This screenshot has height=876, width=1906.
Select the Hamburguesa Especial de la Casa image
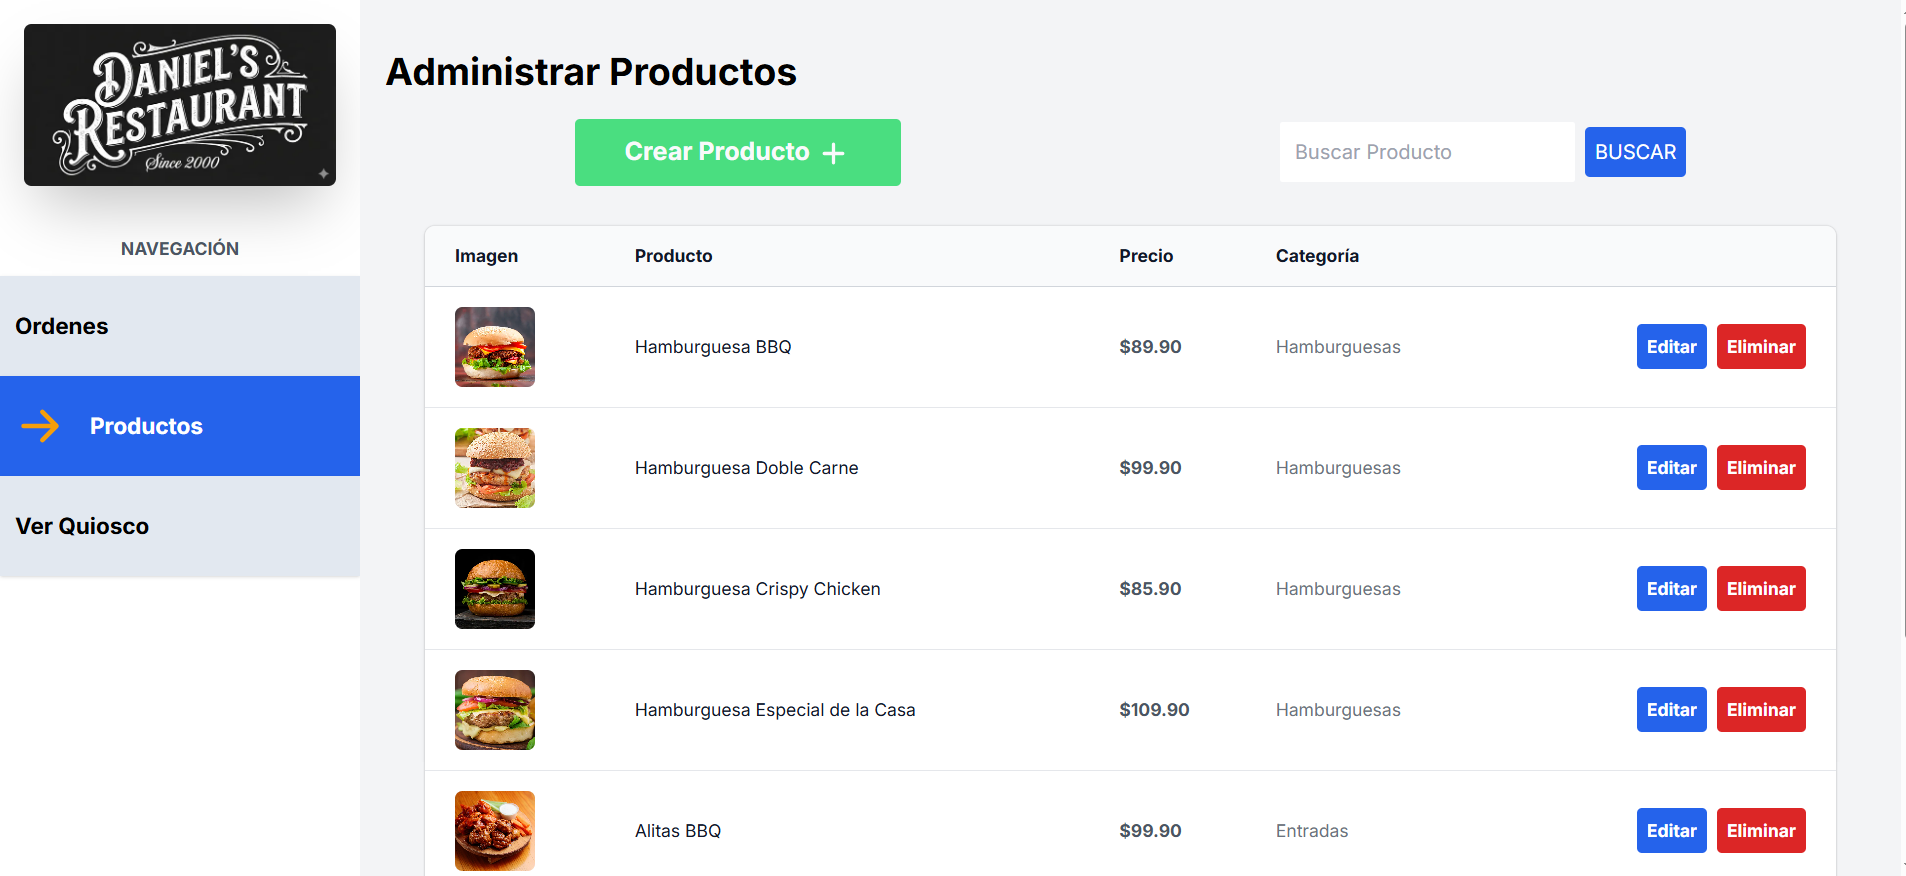[495, 710]
